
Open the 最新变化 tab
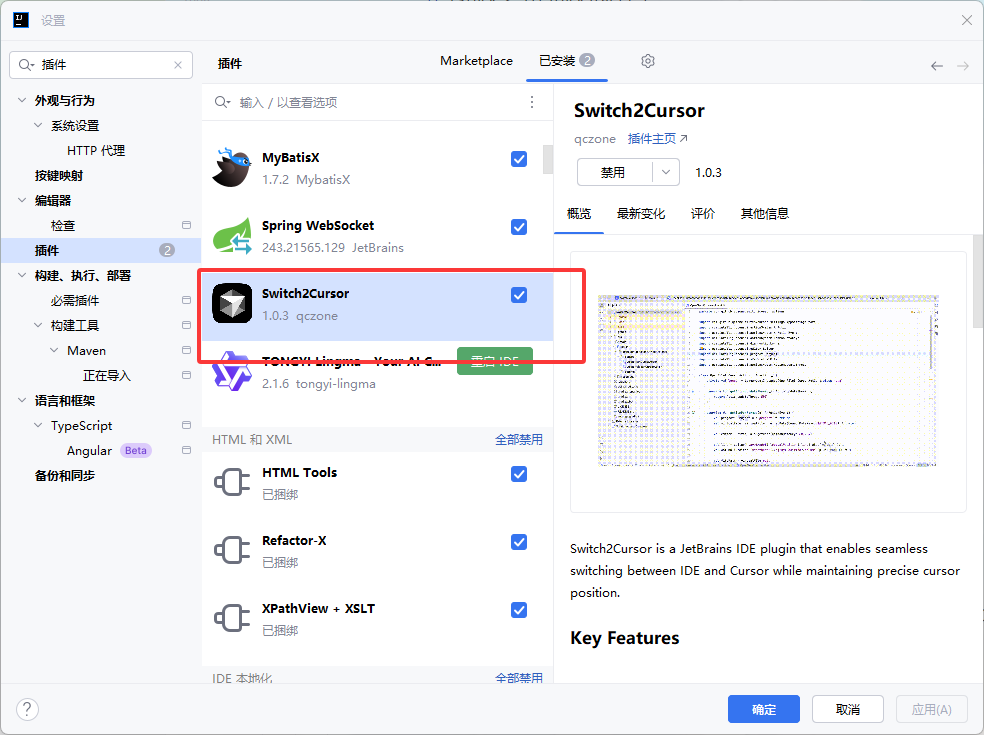coord(641,213)
